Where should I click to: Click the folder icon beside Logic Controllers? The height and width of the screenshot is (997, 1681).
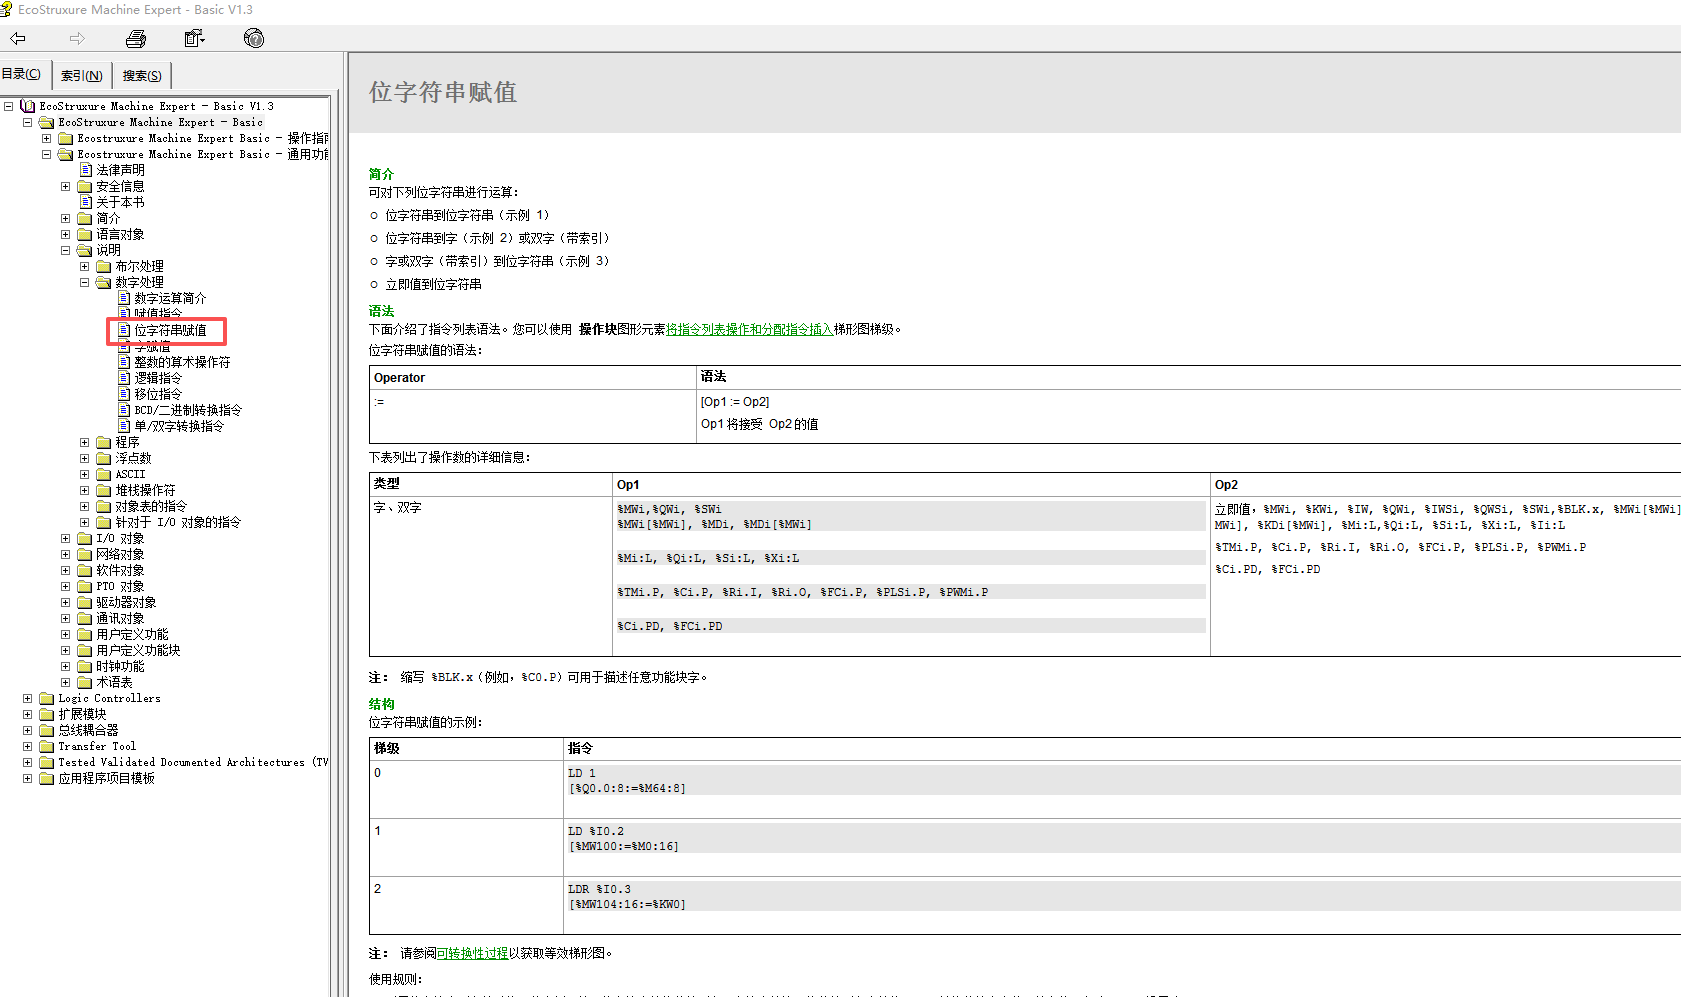coord(47,698)
